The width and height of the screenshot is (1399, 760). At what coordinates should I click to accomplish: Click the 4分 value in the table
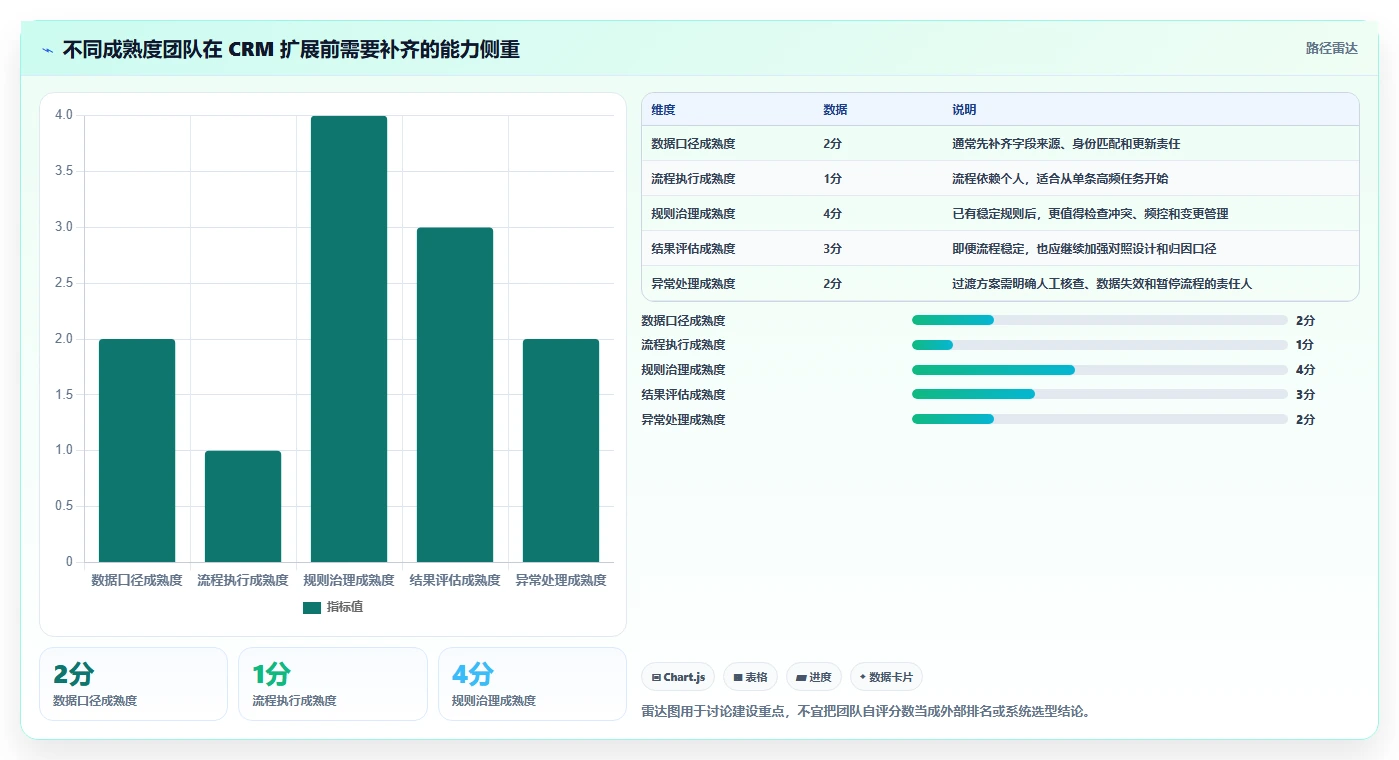point(832,214)
